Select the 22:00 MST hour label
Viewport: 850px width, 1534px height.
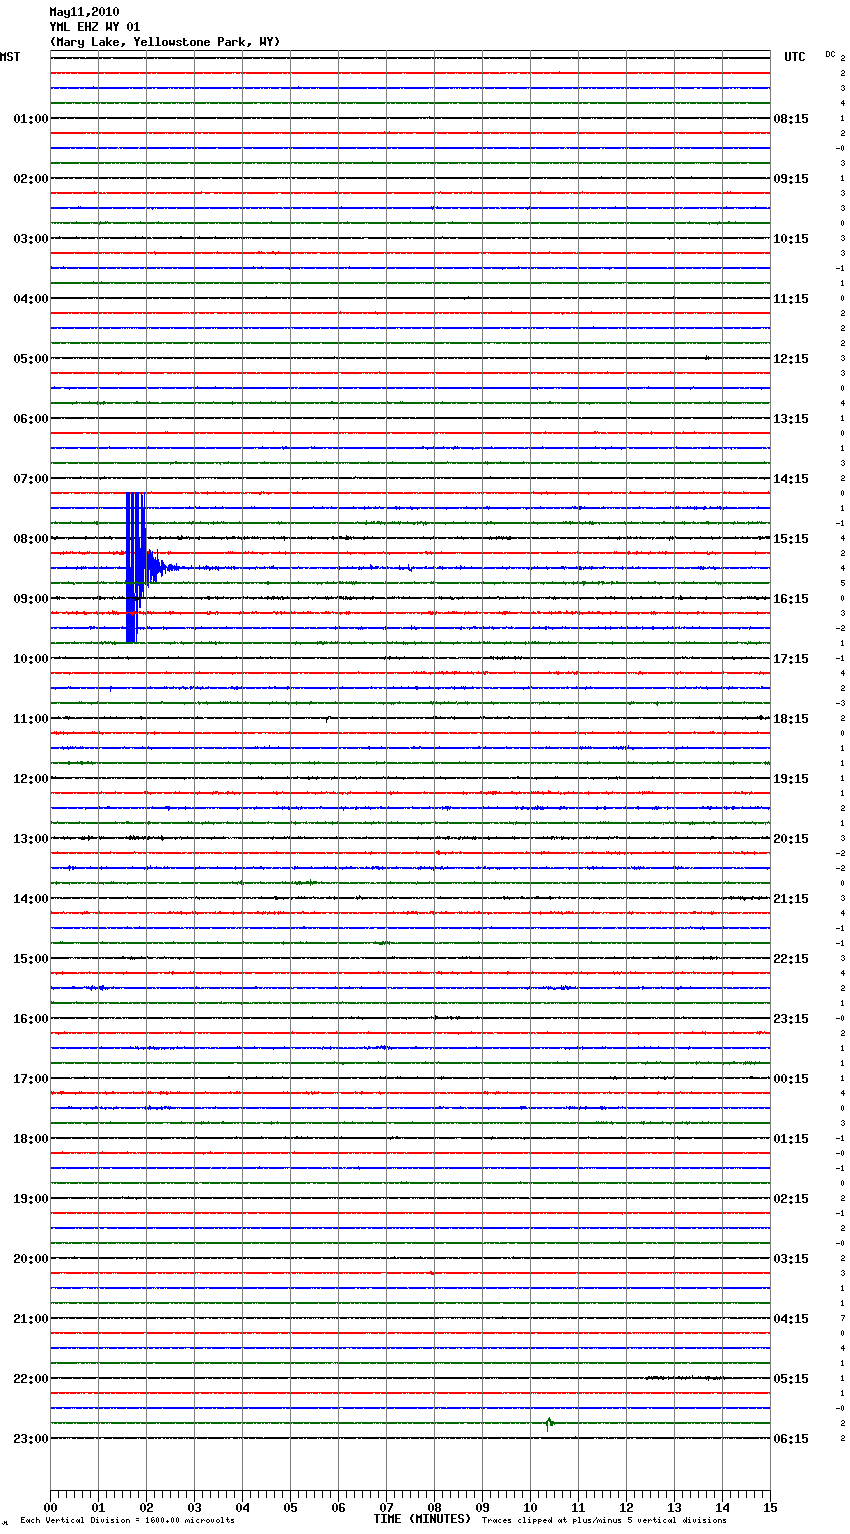(30, 1378)
